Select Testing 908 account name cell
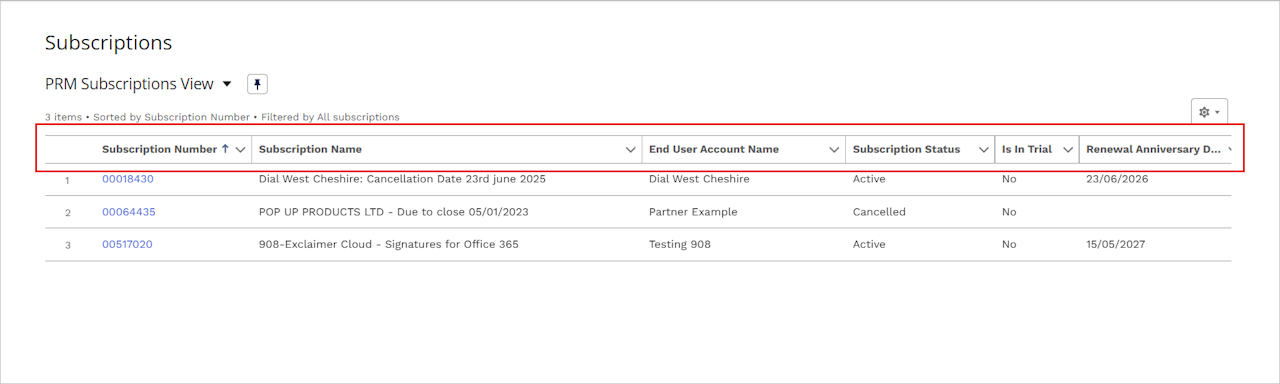This screenshot has height=384, width=1280. (x=680, y=244)
